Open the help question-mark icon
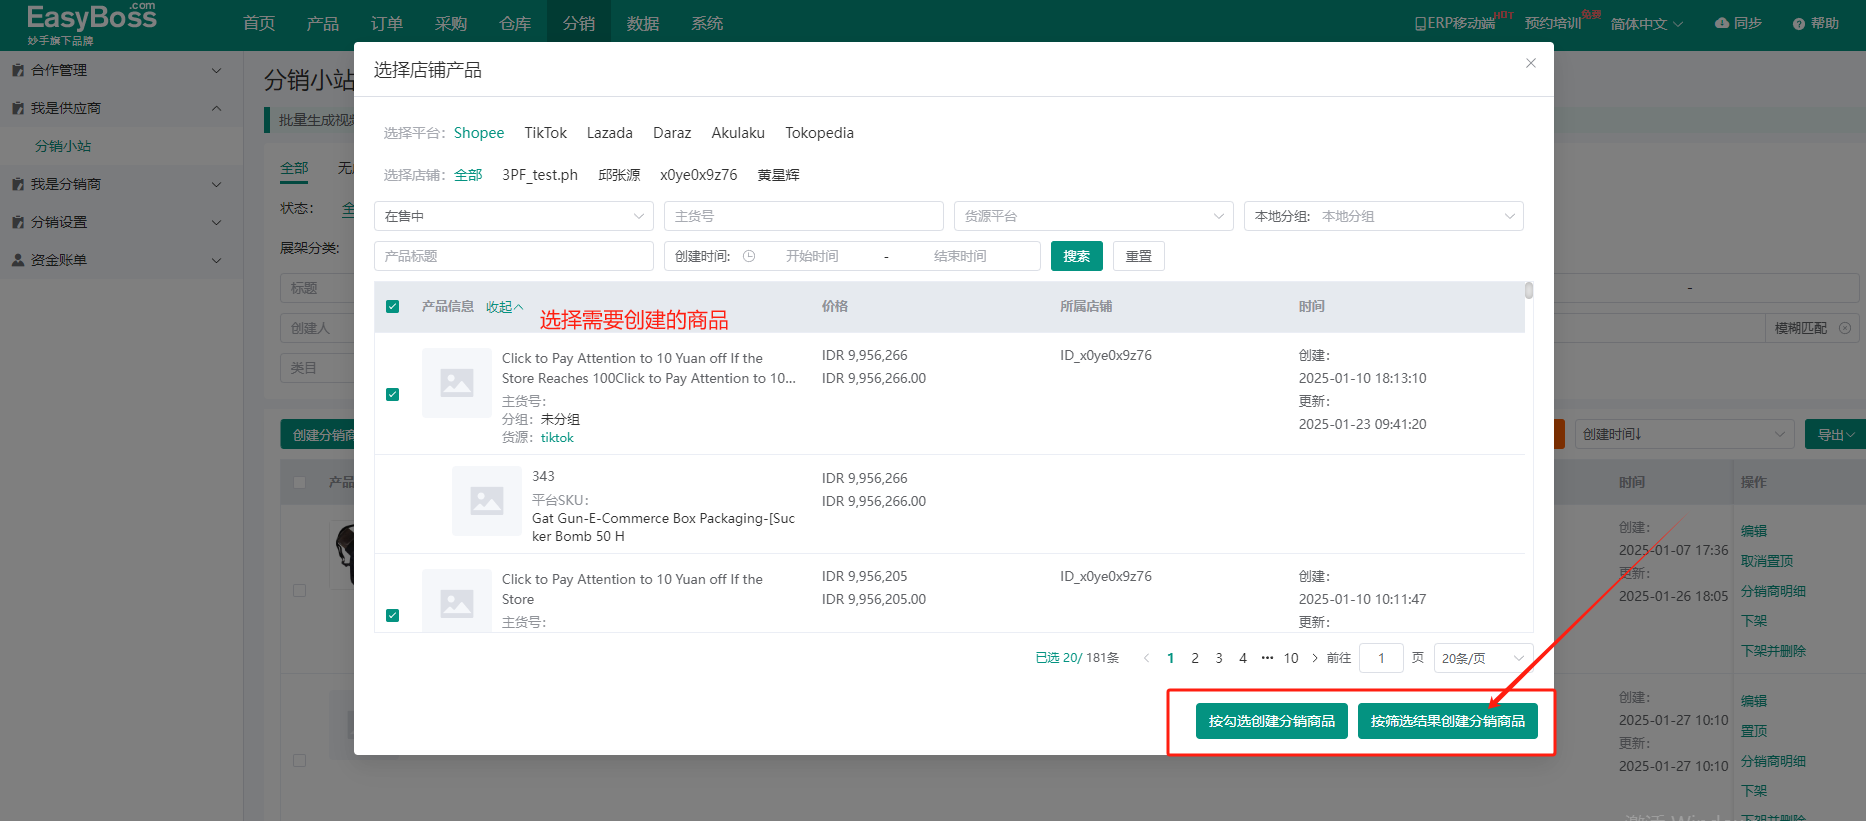1866x821 pixels. (x=1799, y=23)
